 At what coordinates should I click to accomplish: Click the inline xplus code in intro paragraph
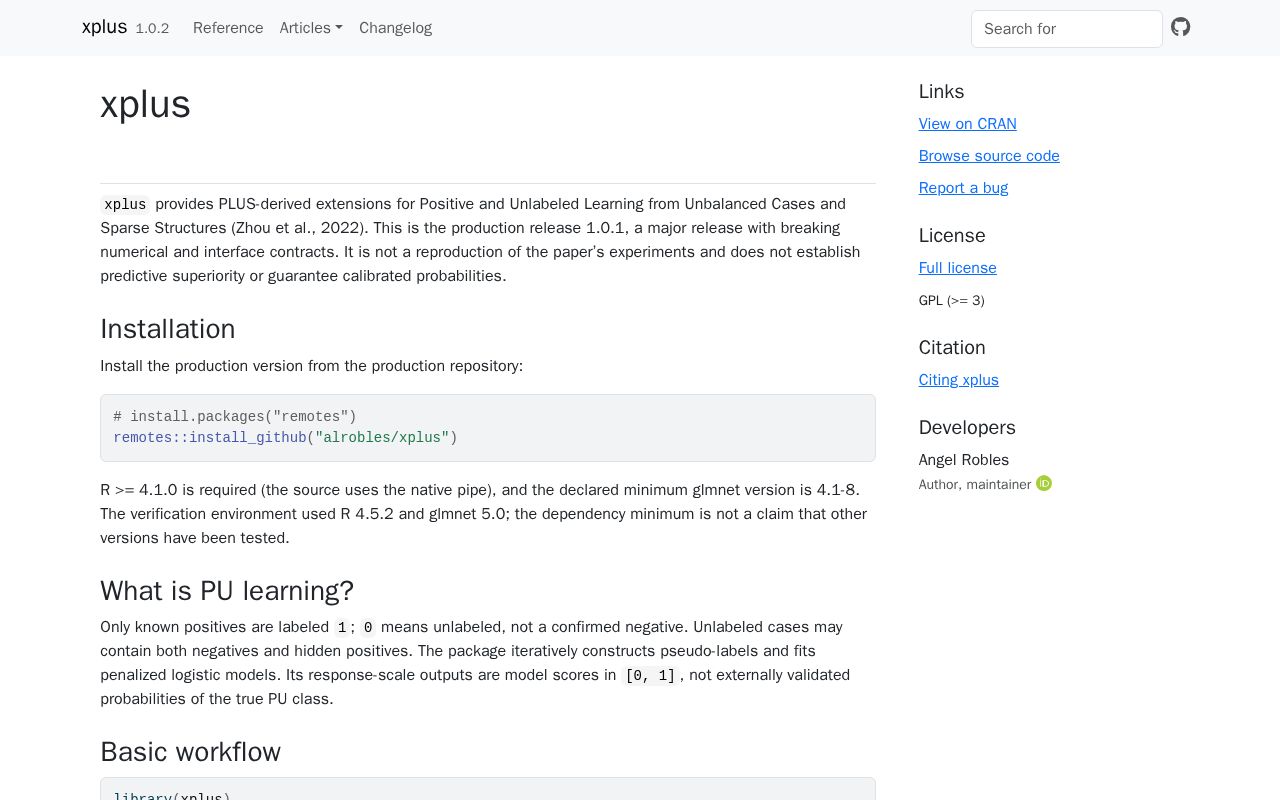pyautogui.click(x=125, y=204)
